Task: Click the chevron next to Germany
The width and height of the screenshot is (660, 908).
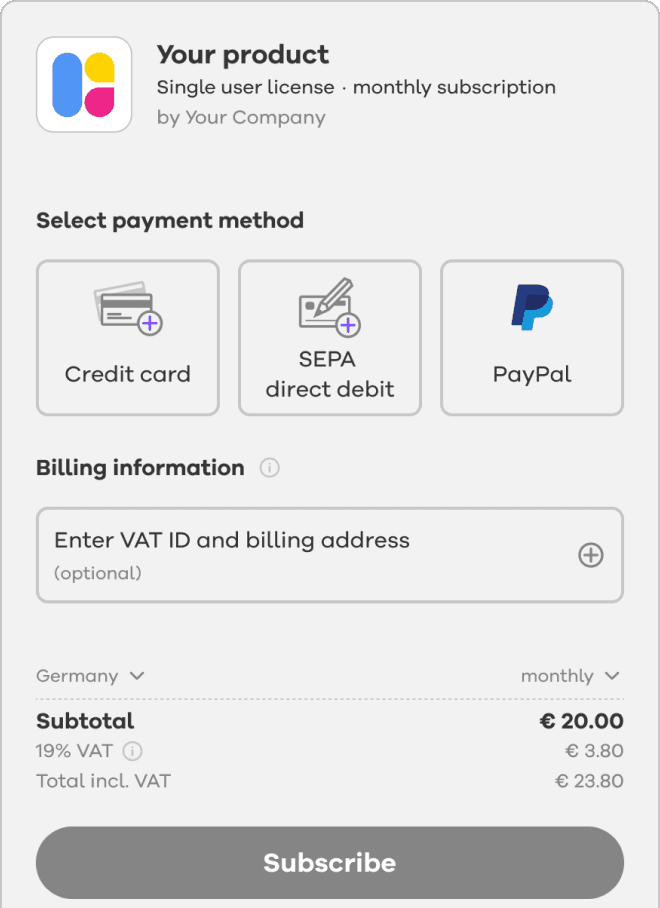Action: (x=137, y=676)
